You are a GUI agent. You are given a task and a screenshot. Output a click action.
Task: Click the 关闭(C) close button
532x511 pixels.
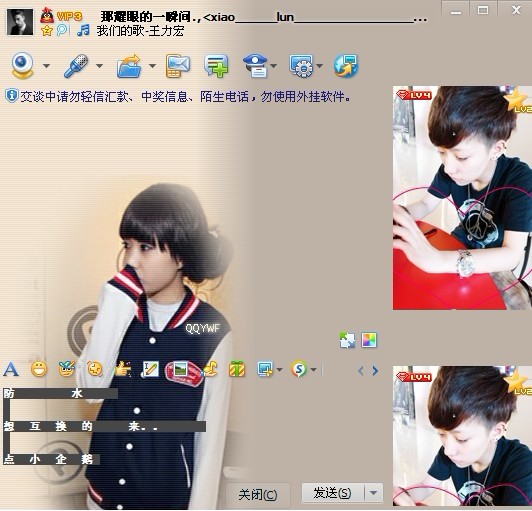click(258, 495)
